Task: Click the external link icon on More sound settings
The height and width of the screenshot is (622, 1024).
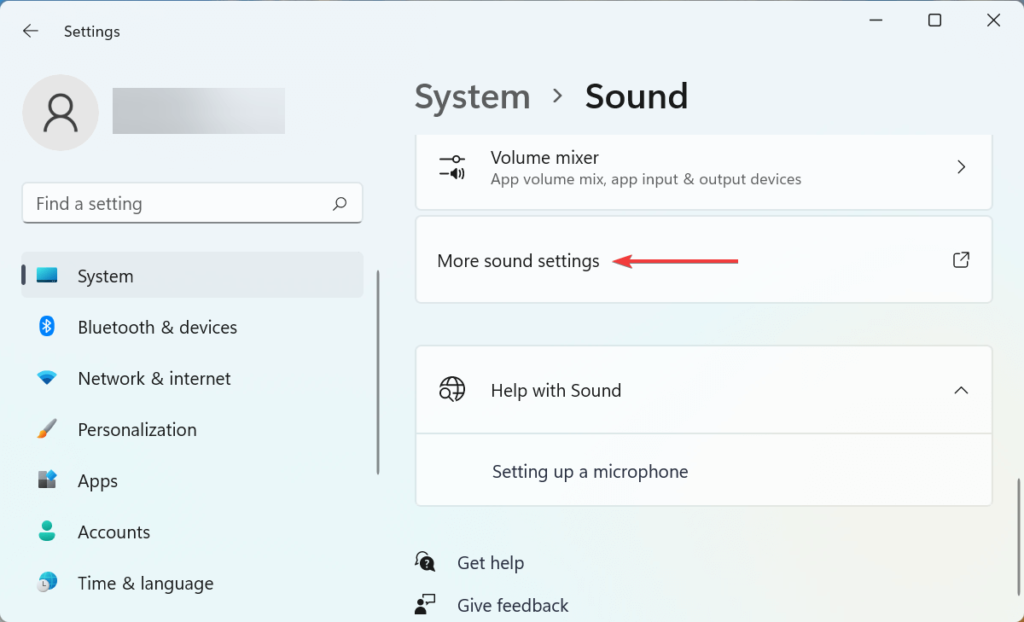Action: pos(960,259)
